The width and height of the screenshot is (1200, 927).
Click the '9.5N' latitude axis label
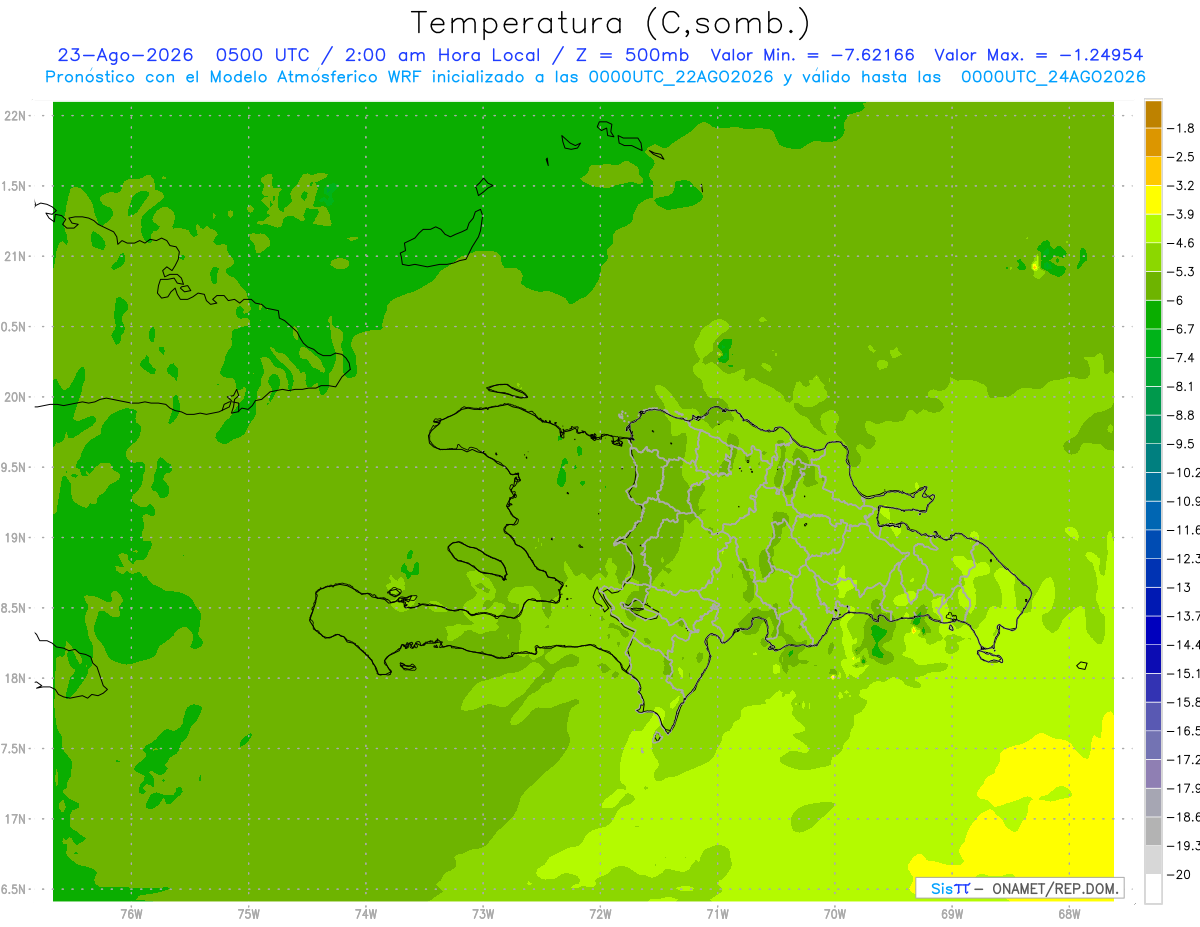[15, 467]
